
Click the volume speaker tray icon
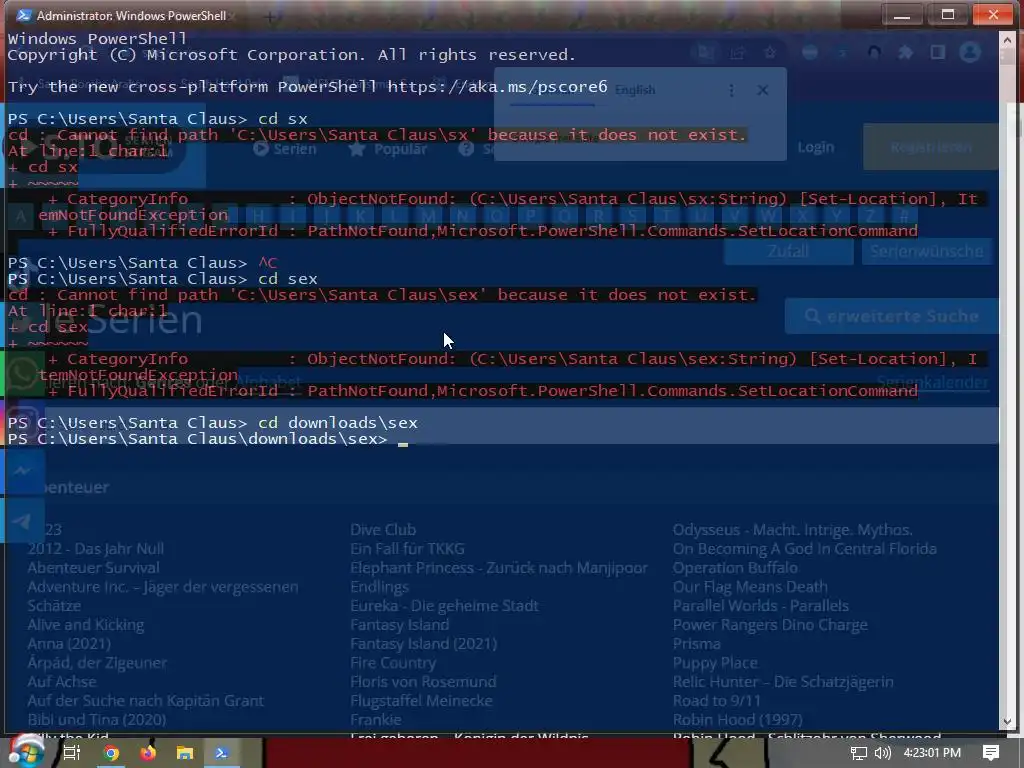click(882, 753)
